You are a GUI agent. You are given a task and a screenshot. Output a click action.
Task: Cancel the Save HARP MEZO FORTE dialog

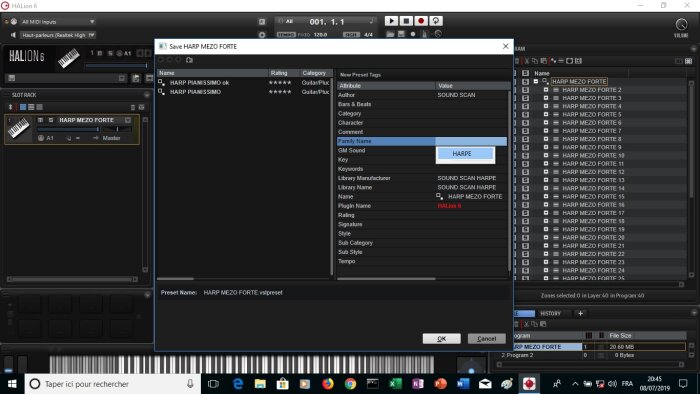pos(487,339)
